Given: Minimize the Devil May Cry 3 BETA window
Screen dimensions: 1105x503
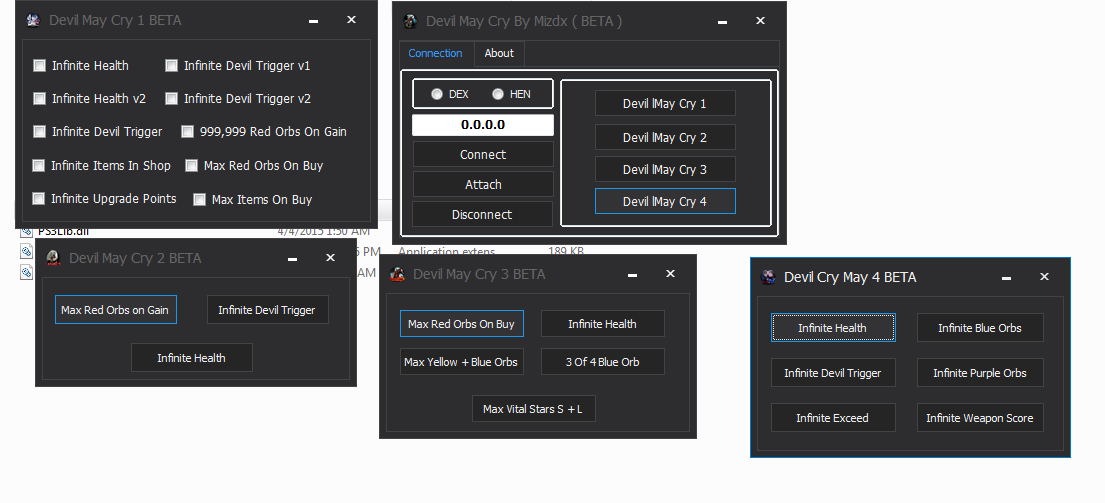Looking at the screenshot, I should tap(632, 274).
